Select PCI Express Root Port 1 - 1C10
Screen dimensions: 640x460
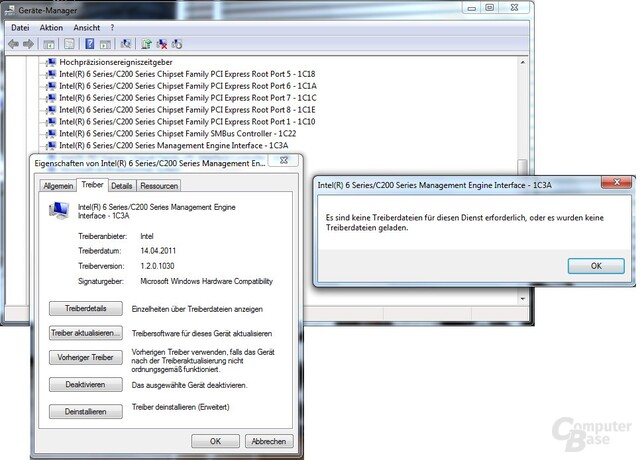coord(187,121)
